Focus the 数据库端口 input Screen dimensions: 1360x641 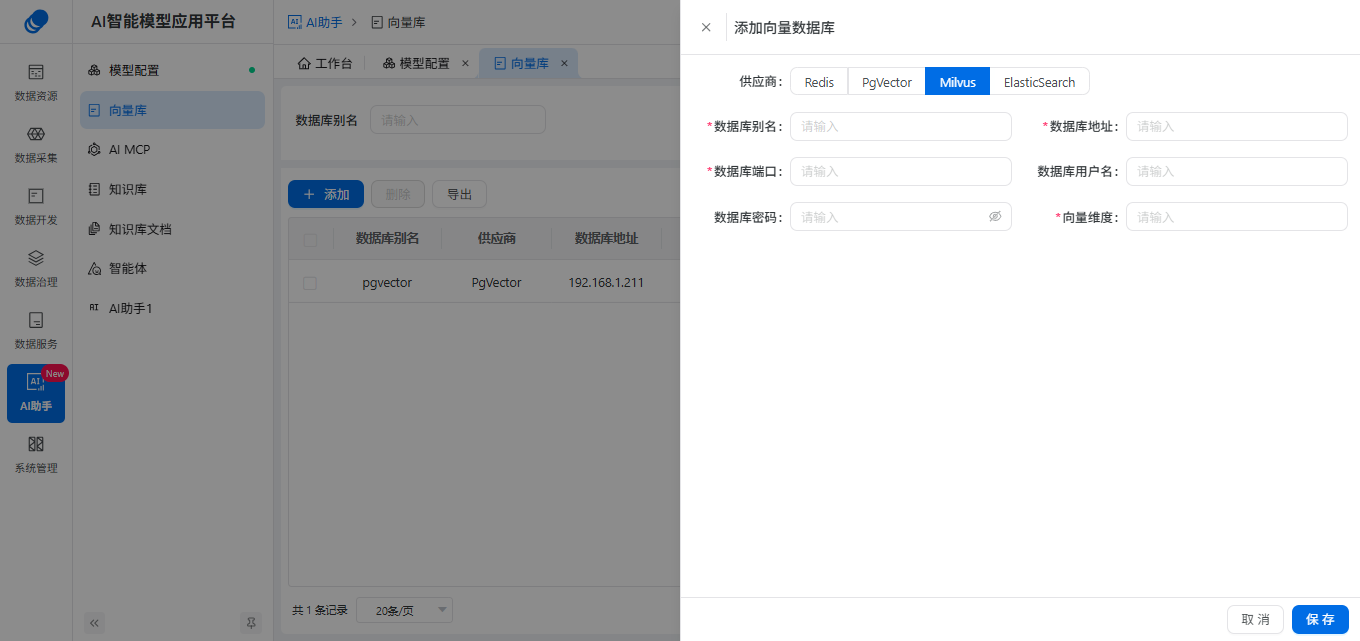point(901,171)
